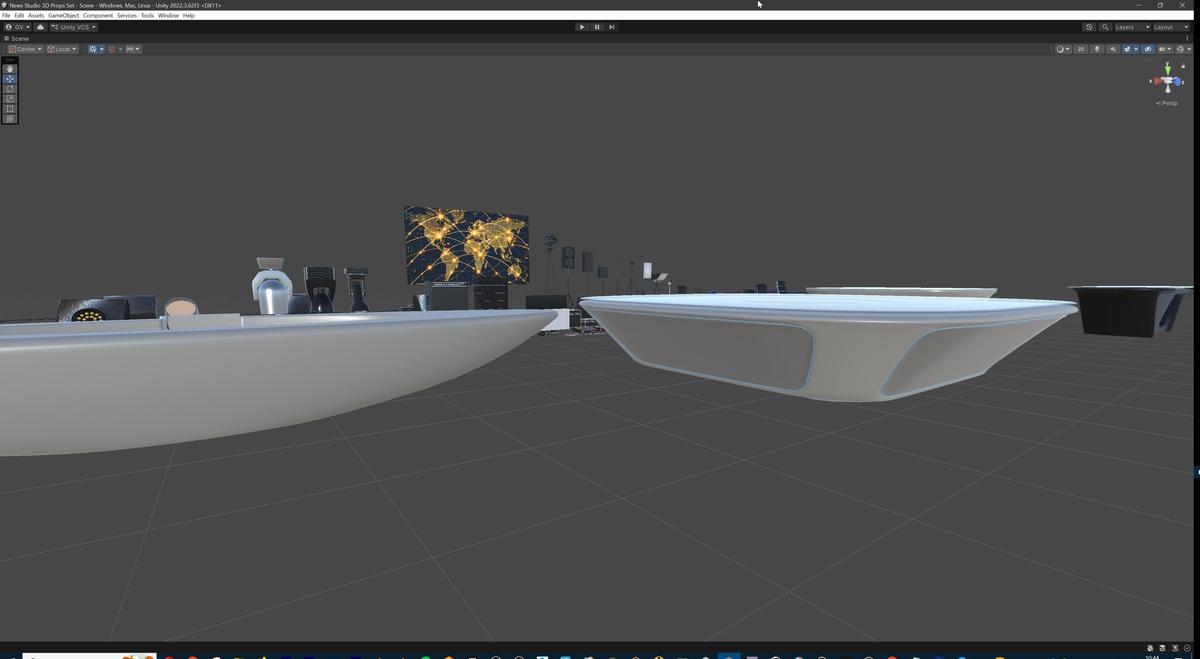1200x659 pixels.
Task: Toggle grid snapping button
Action: click(112, 49)
